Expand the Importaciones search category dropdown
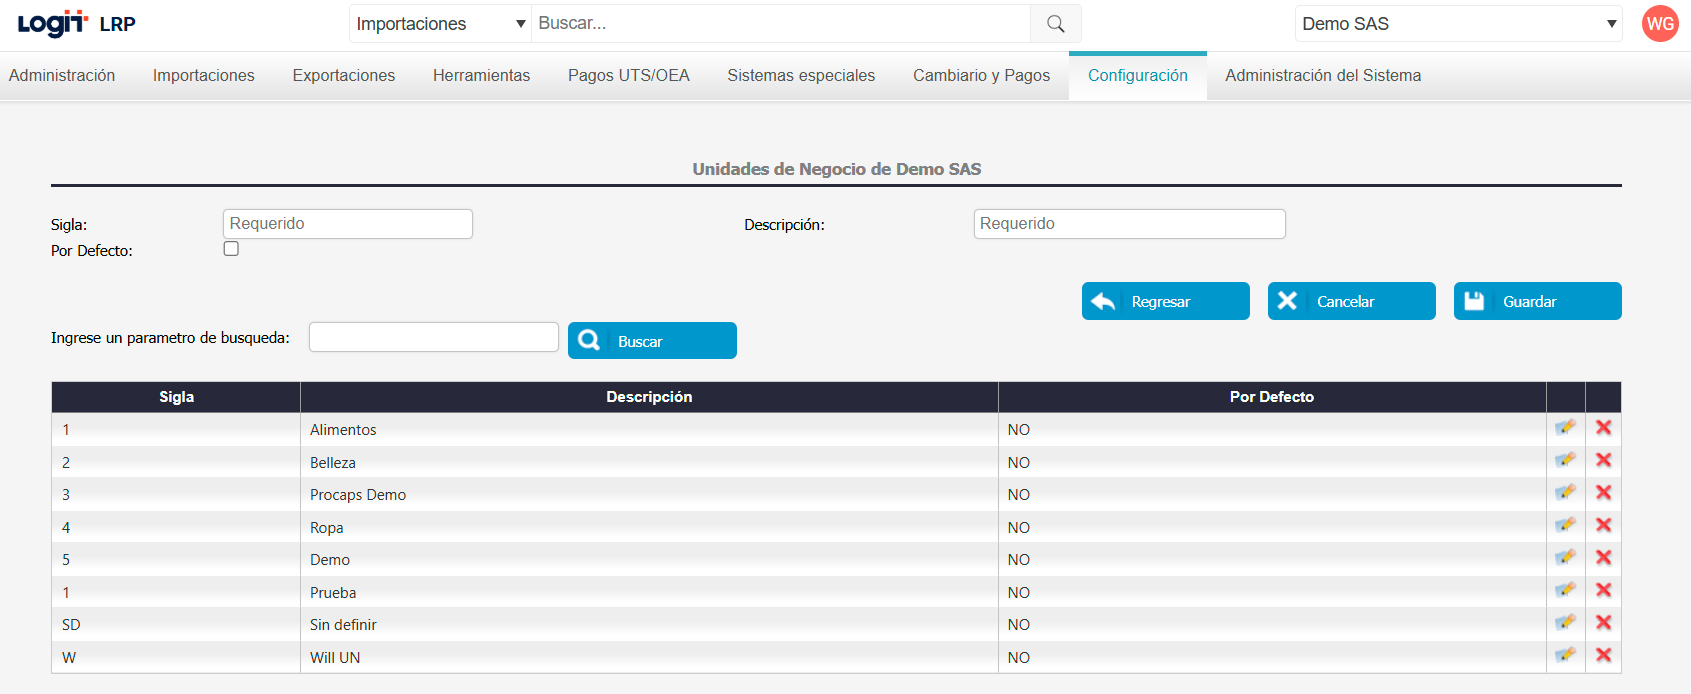This screenshot has width=1691, height=694. click(x=440, y=24)
